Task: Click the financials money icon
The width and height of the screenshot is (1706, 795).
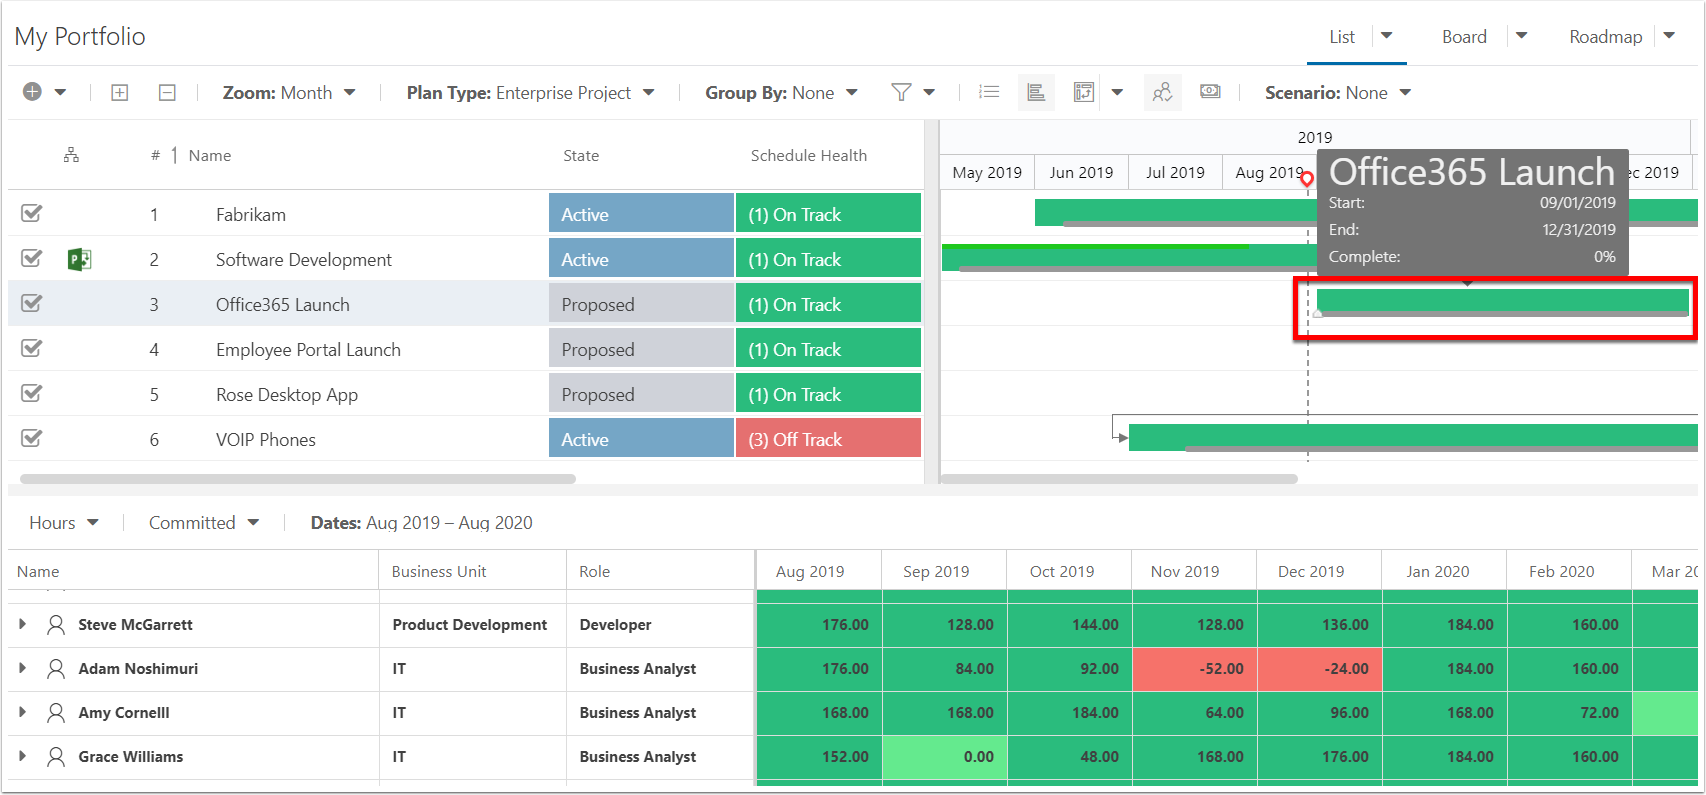Action: pyautogui.click(x=1210, y=92)
